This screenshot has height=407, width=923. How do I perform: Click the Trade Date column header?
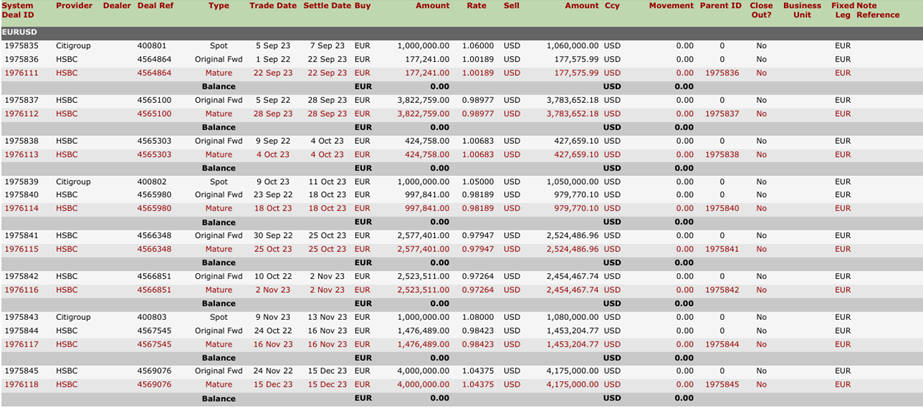click(x=274, y=6)
